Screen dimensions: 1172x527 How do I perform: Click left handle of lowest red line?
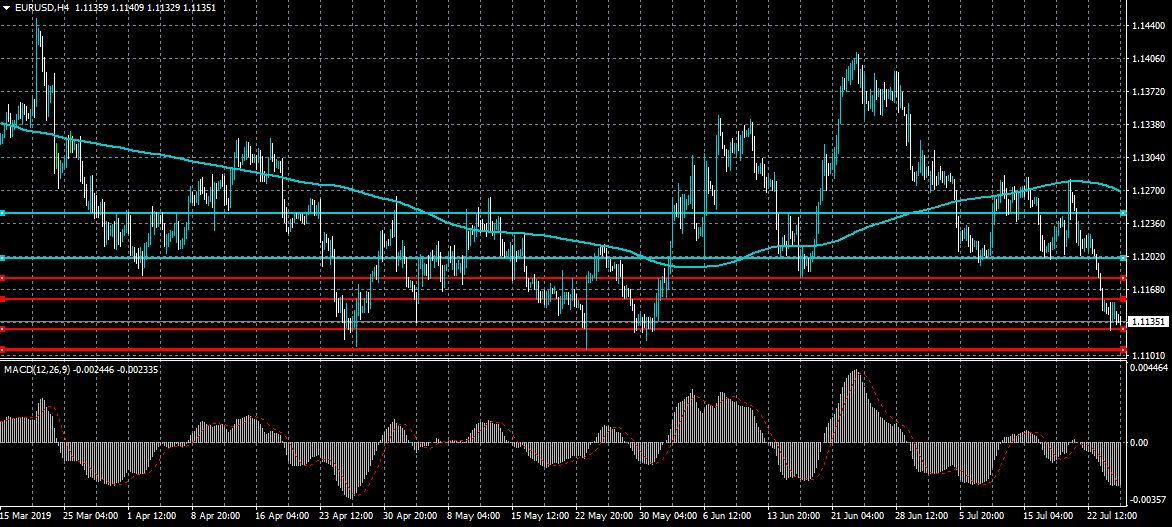[3, 349]
